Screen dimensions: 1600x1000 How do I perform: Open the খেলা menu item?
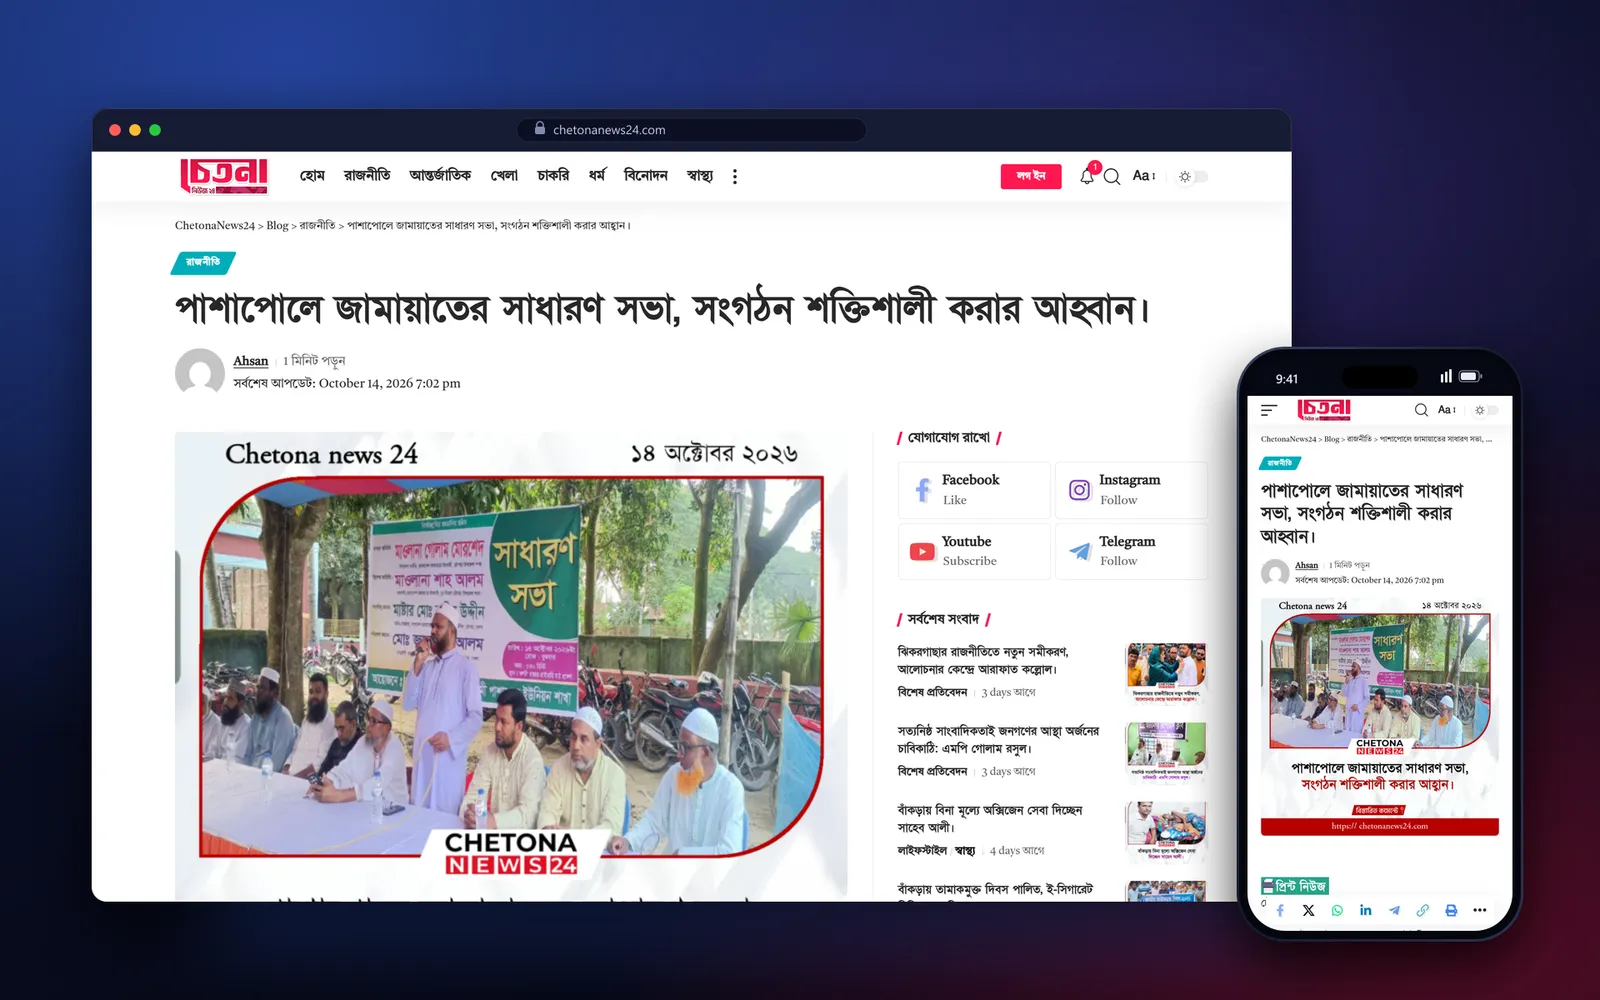504,175
